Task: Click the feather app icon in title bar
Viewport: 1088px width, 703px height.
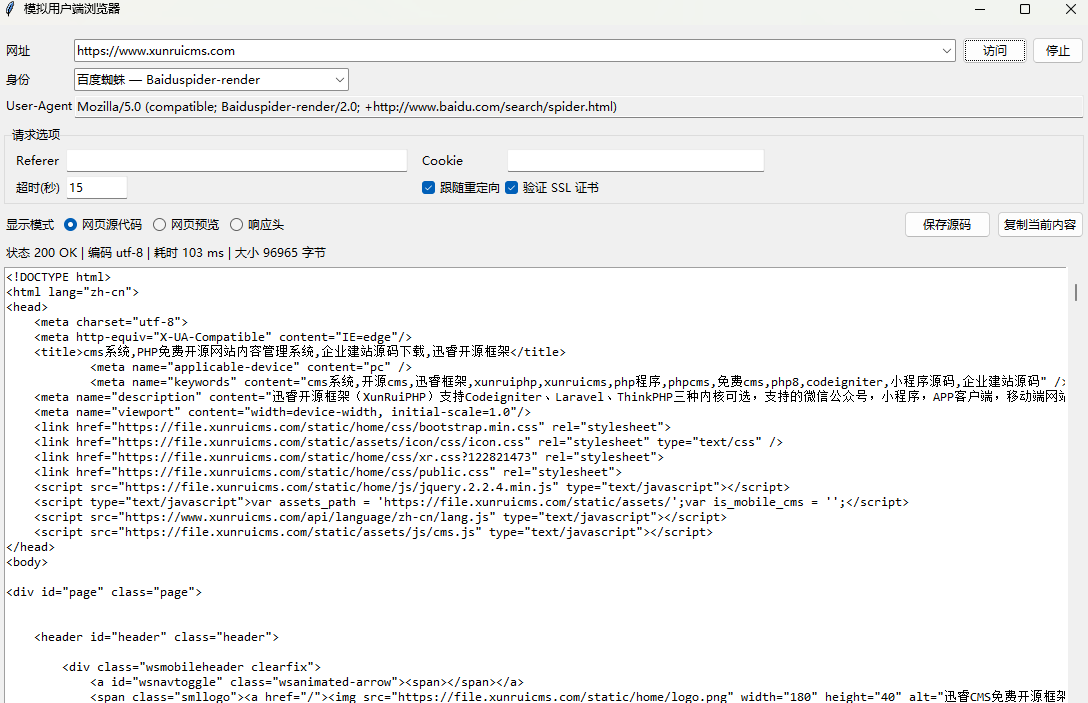Action: [10, 9]
